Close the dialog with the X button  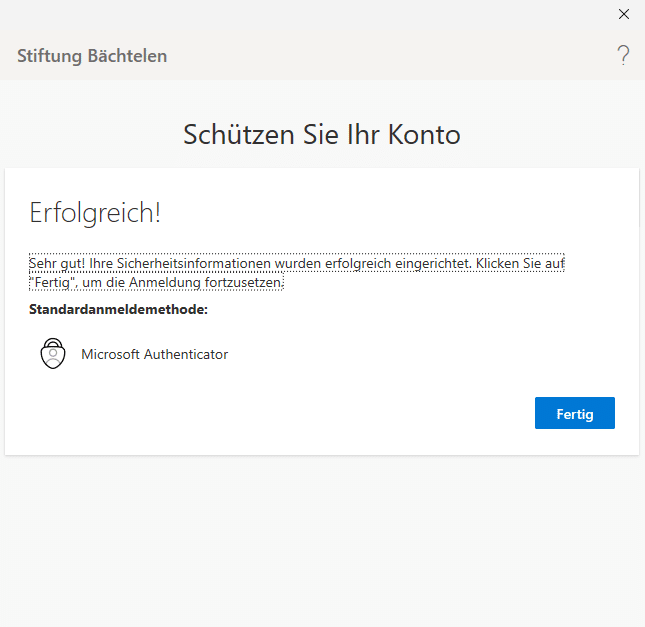tap(624, 14)
